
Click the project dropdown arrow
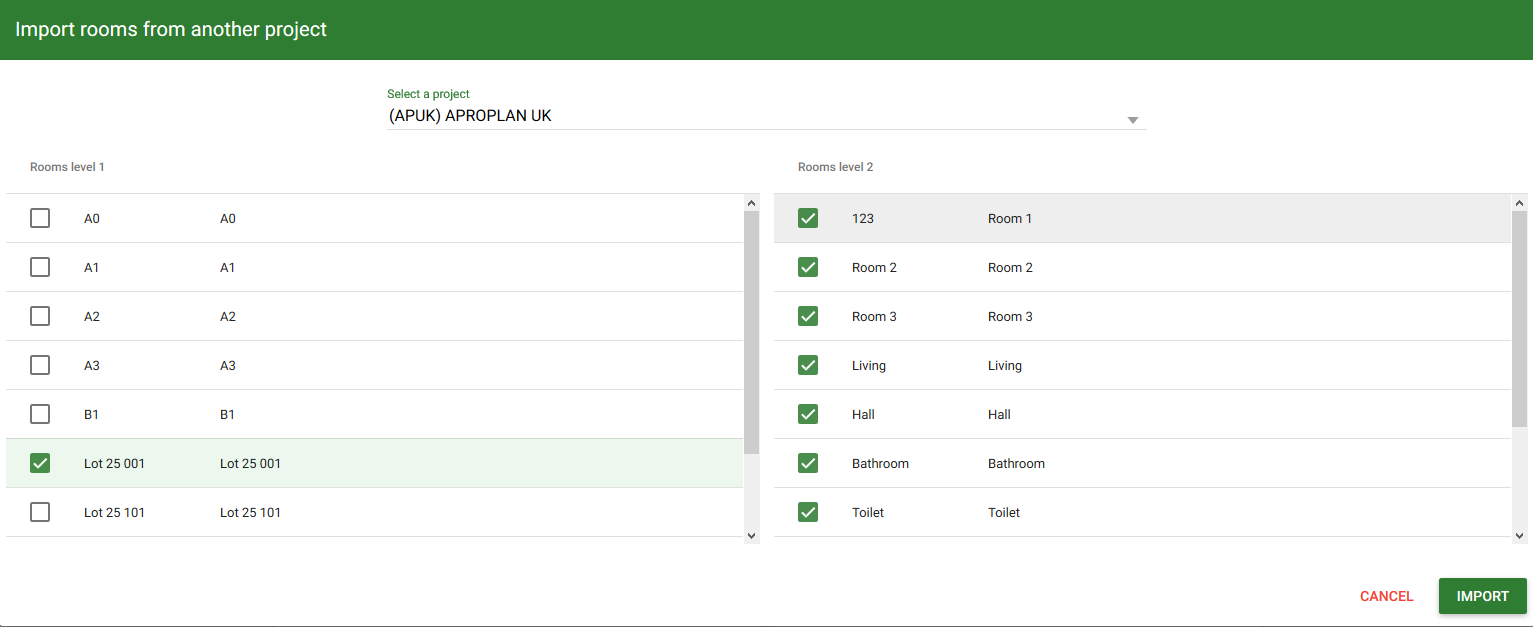pos(1133,120)
